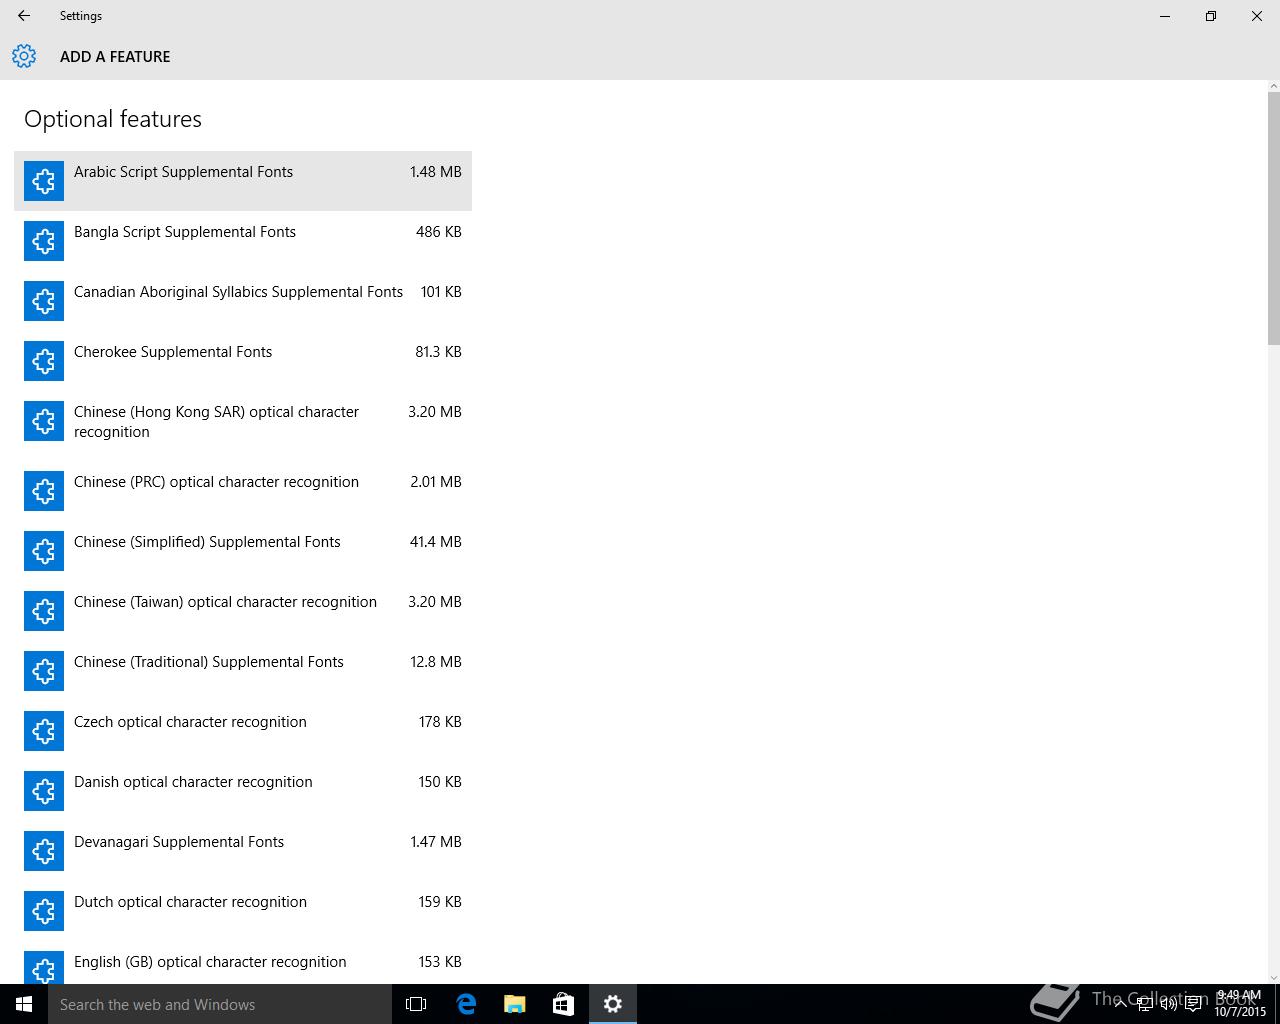Select Danish optical character recognition text
This screenshot has height=1024, width=1280.
193,782
